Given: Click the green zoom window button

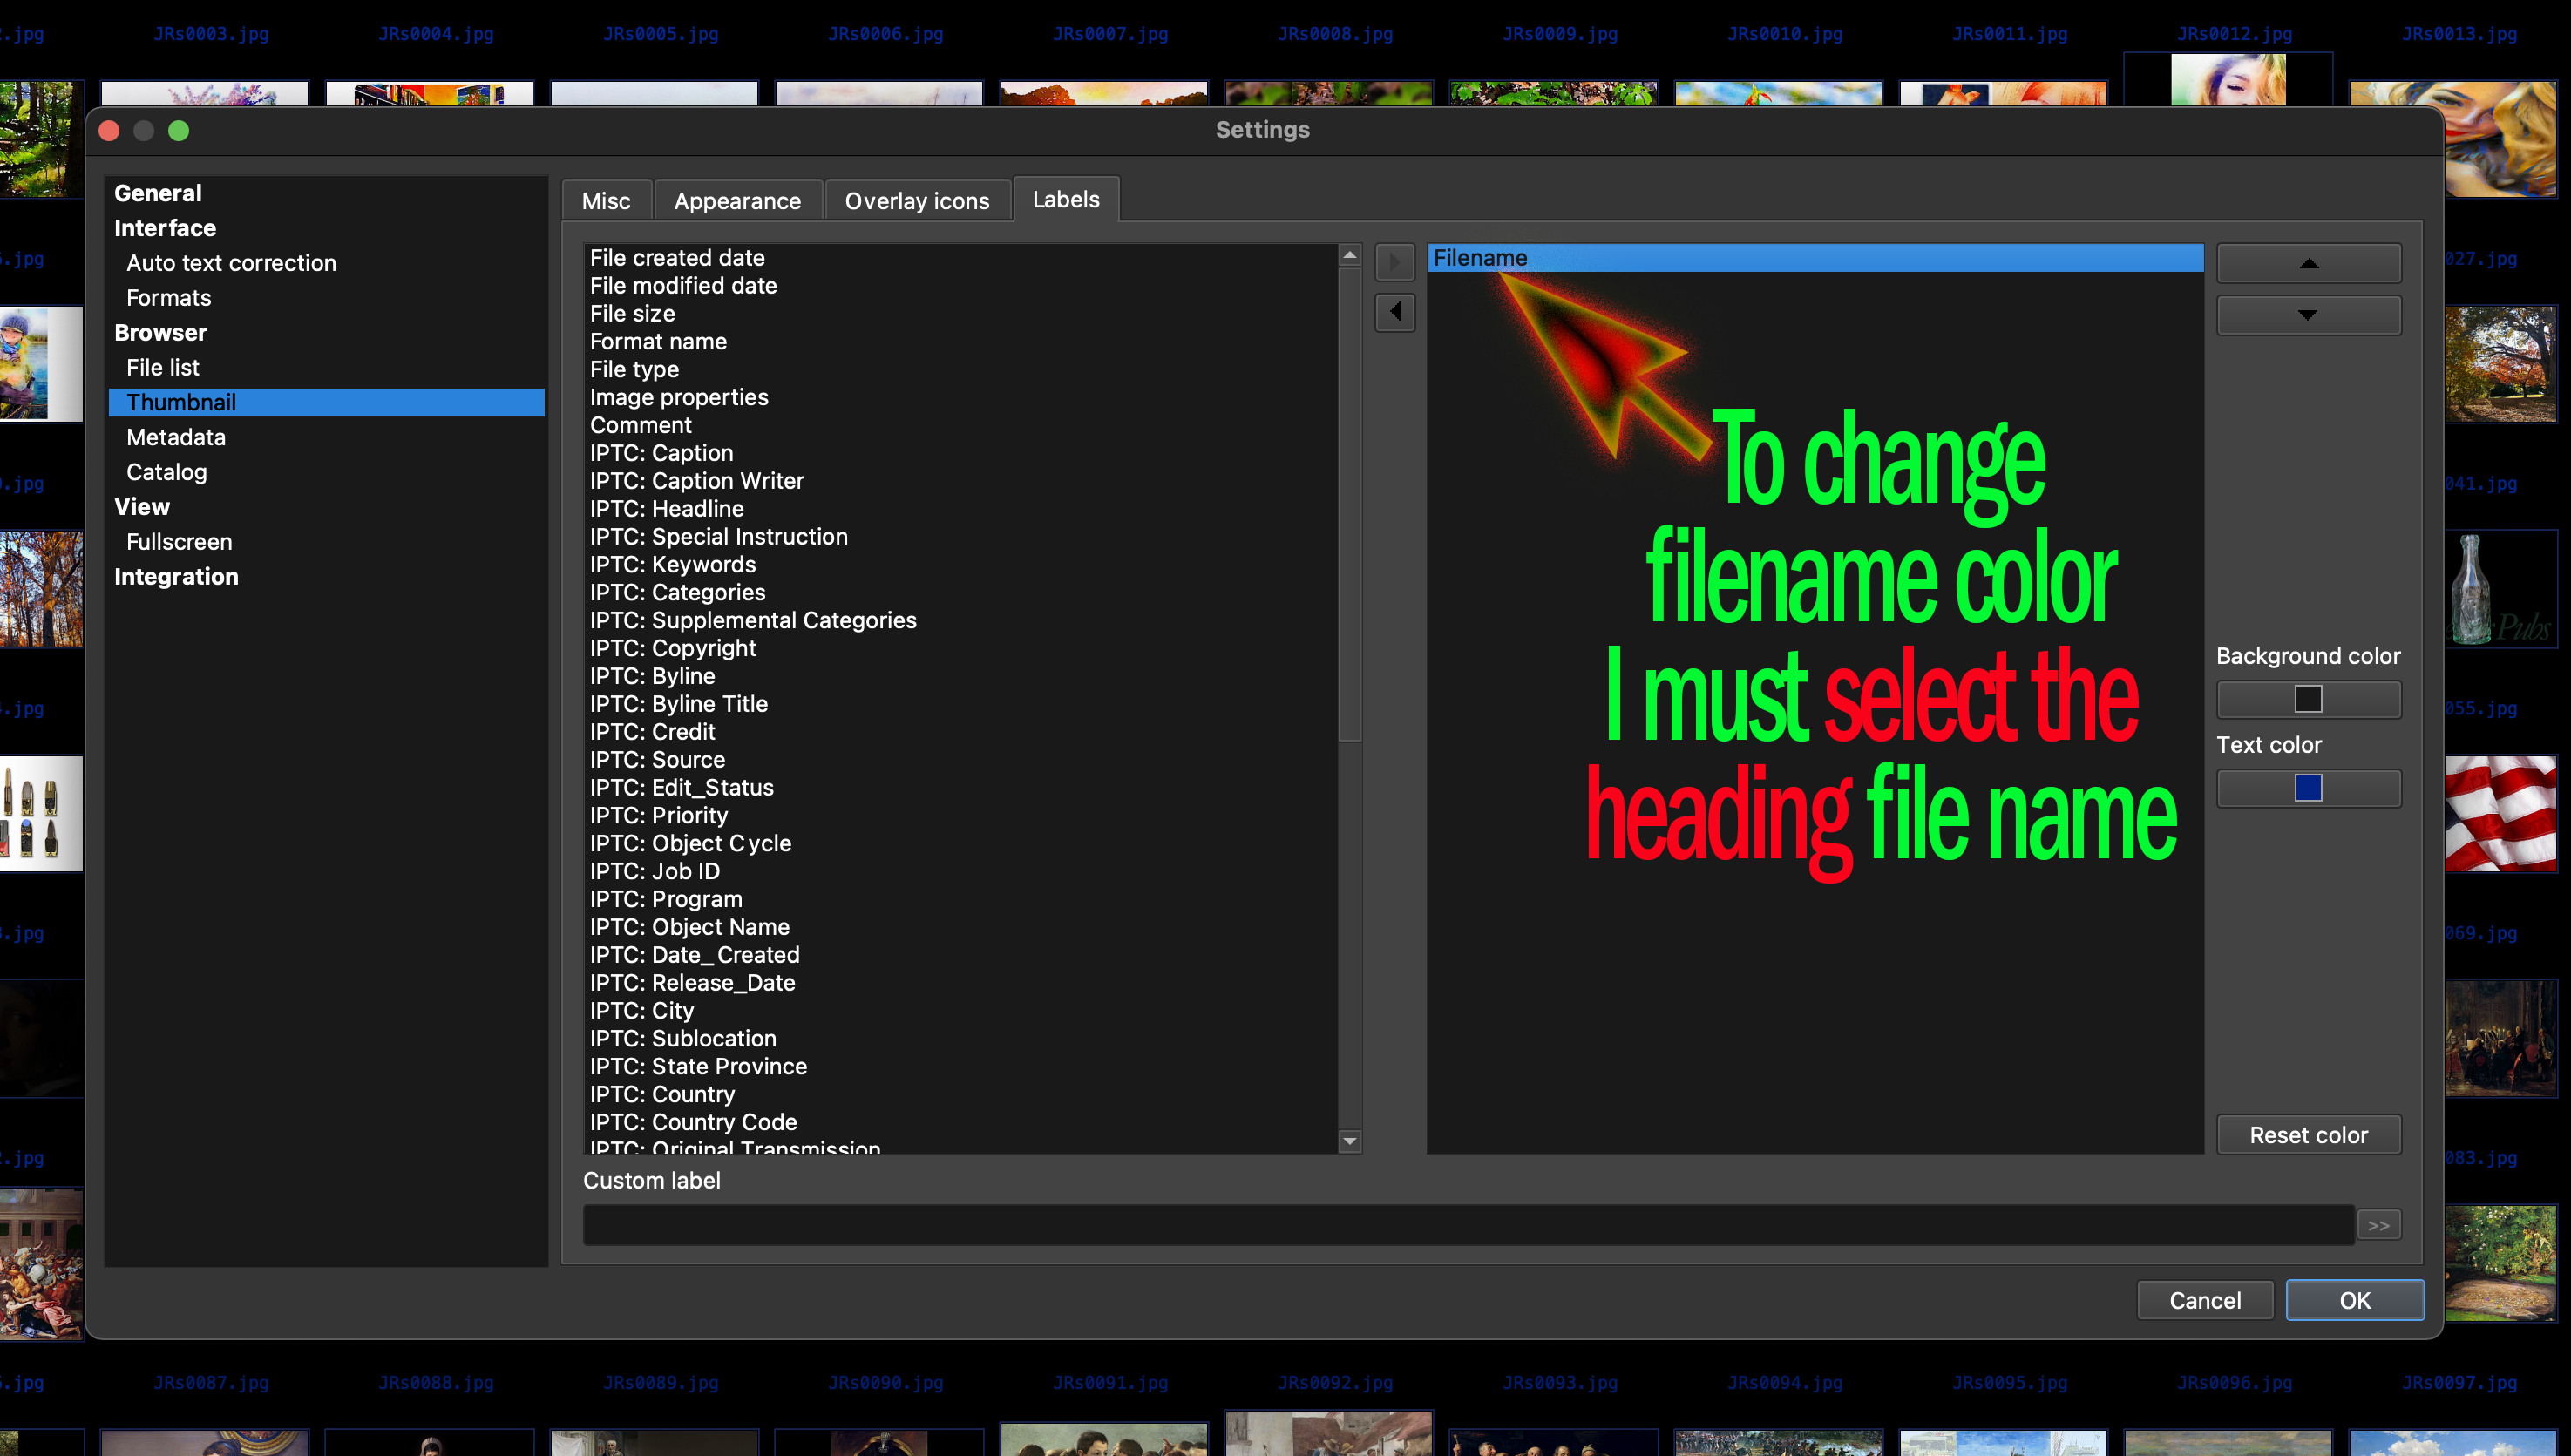Looking at the screenshot, I should (x=179, y=131).
